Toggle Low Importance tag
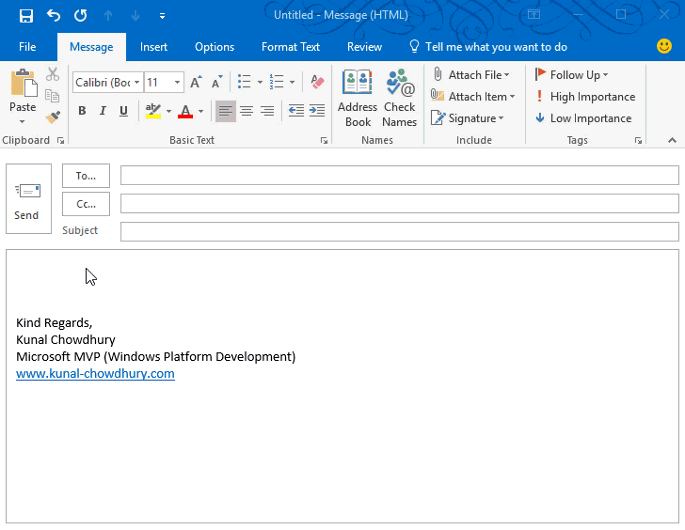Screen dimensions: 685x530 (584, 118)
